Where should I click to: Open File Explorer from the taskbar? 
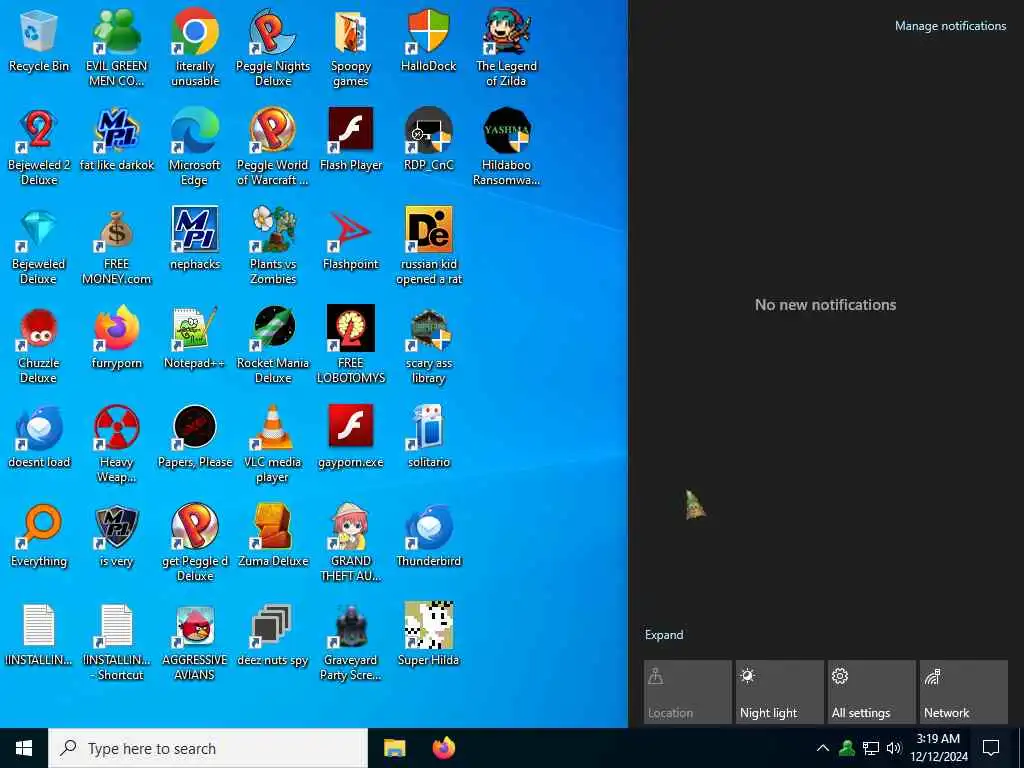(394, 748)
